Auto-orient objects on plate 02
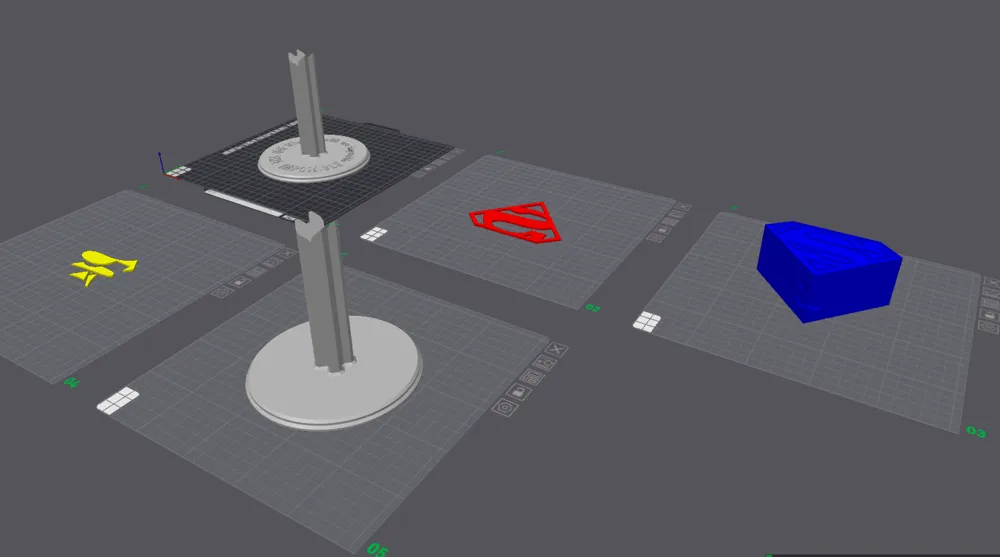1000x557 pixels. [x=676, y=214]
